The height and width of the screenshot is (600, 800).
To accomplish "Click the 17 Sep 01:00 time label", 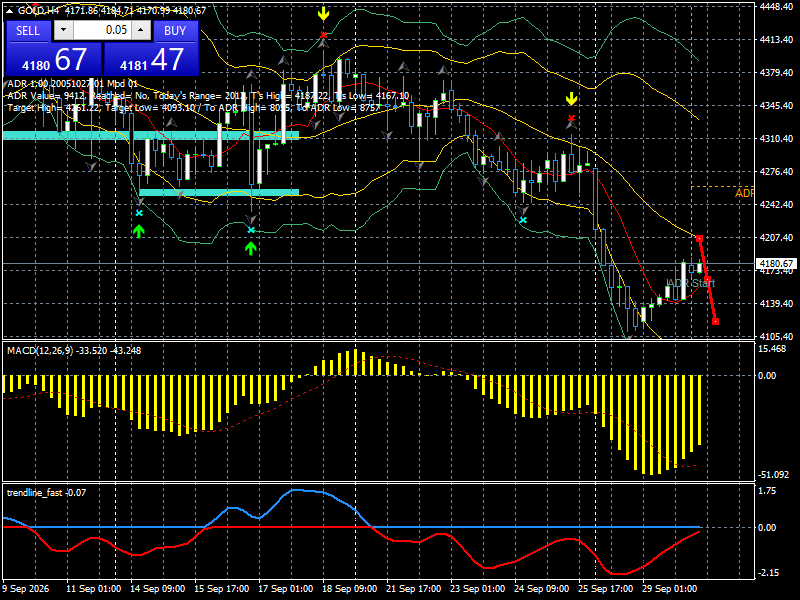I will click(x=285, y=589).
